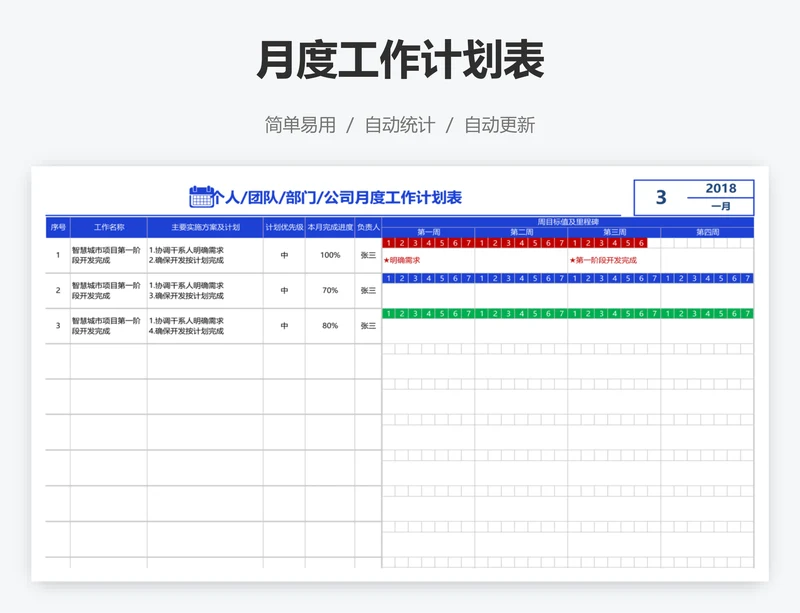Click the 计划优先级 column header

point(284,228)
